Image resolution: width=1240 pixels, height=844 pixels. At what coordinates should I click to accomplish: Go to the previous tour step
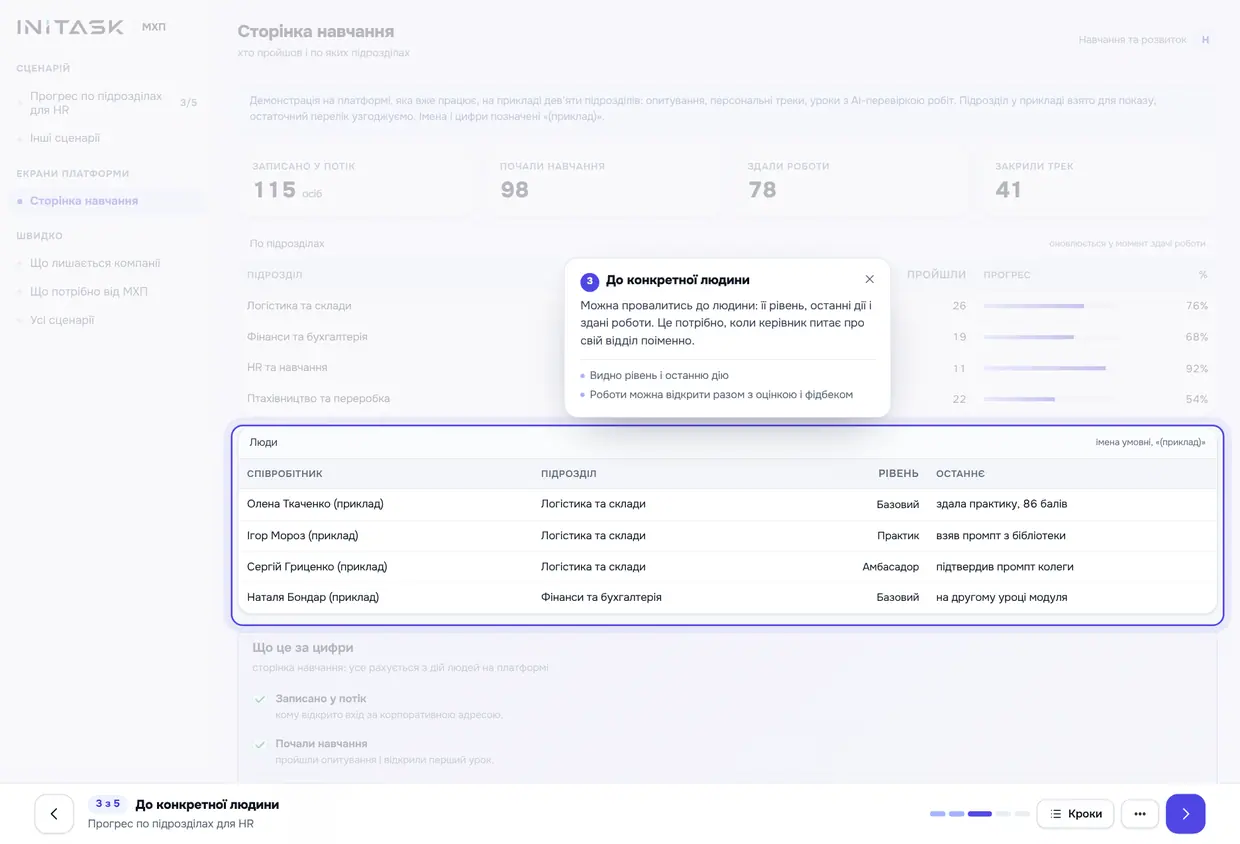[x=54, y=814]
